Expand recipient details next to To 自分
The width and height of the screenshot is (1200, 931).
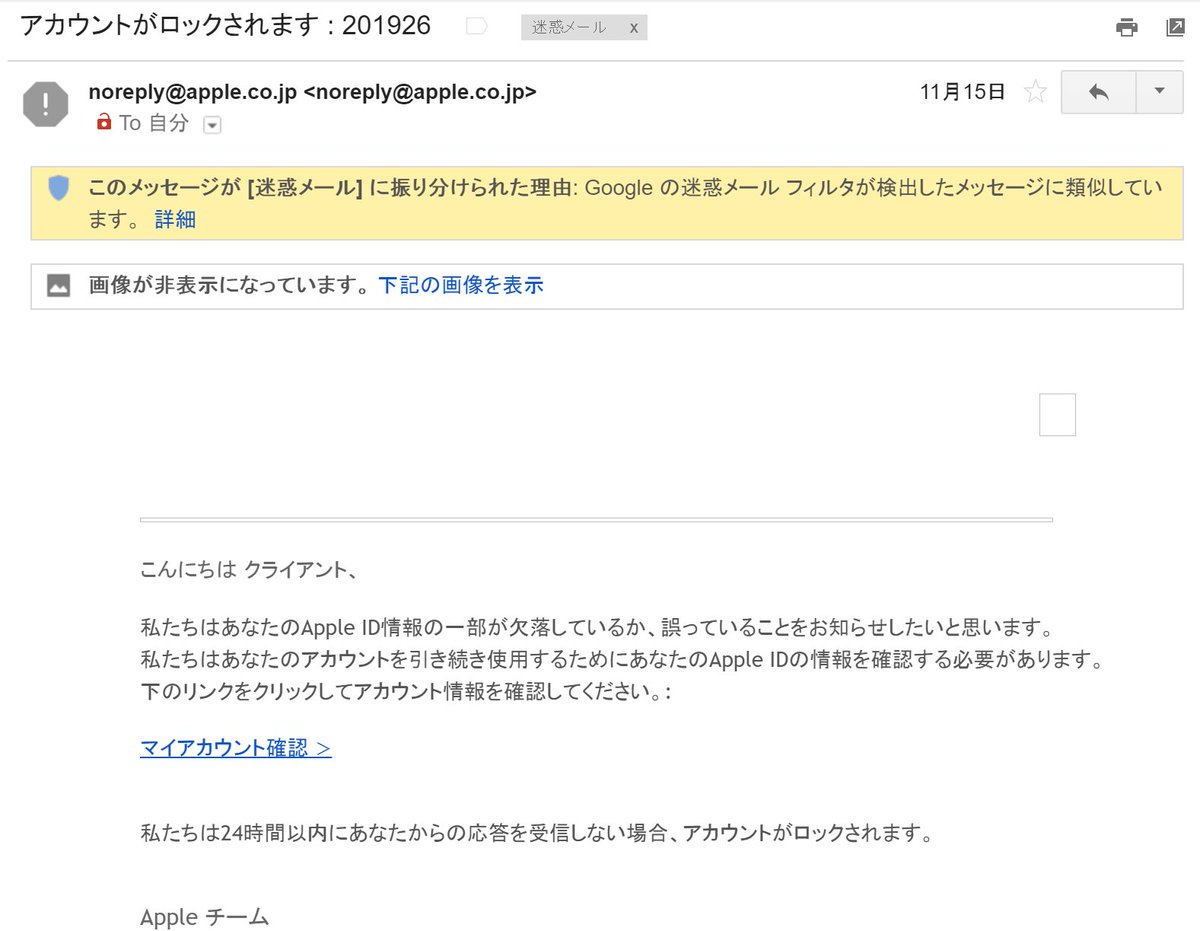click(212, 124)
